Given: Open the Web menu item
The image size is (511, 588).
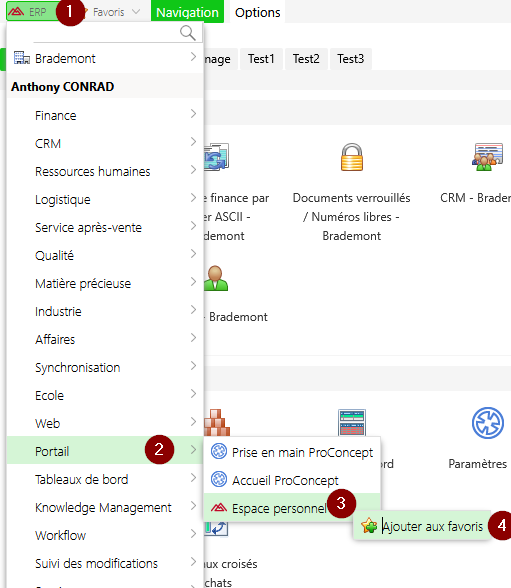Looking at the screenshot, I should pyautogui.click(x=105, y=423).
